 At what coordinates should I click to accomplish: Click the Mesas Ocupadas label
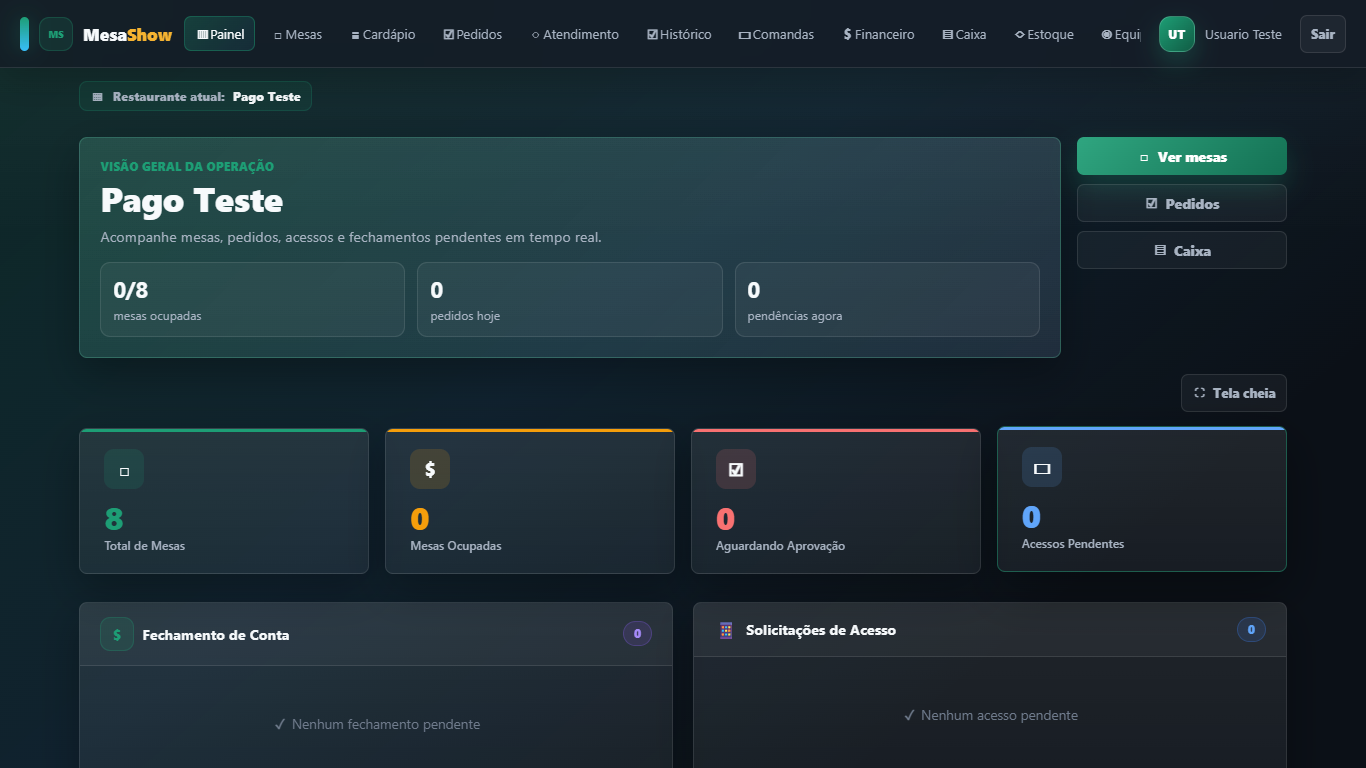click(456, 546)
